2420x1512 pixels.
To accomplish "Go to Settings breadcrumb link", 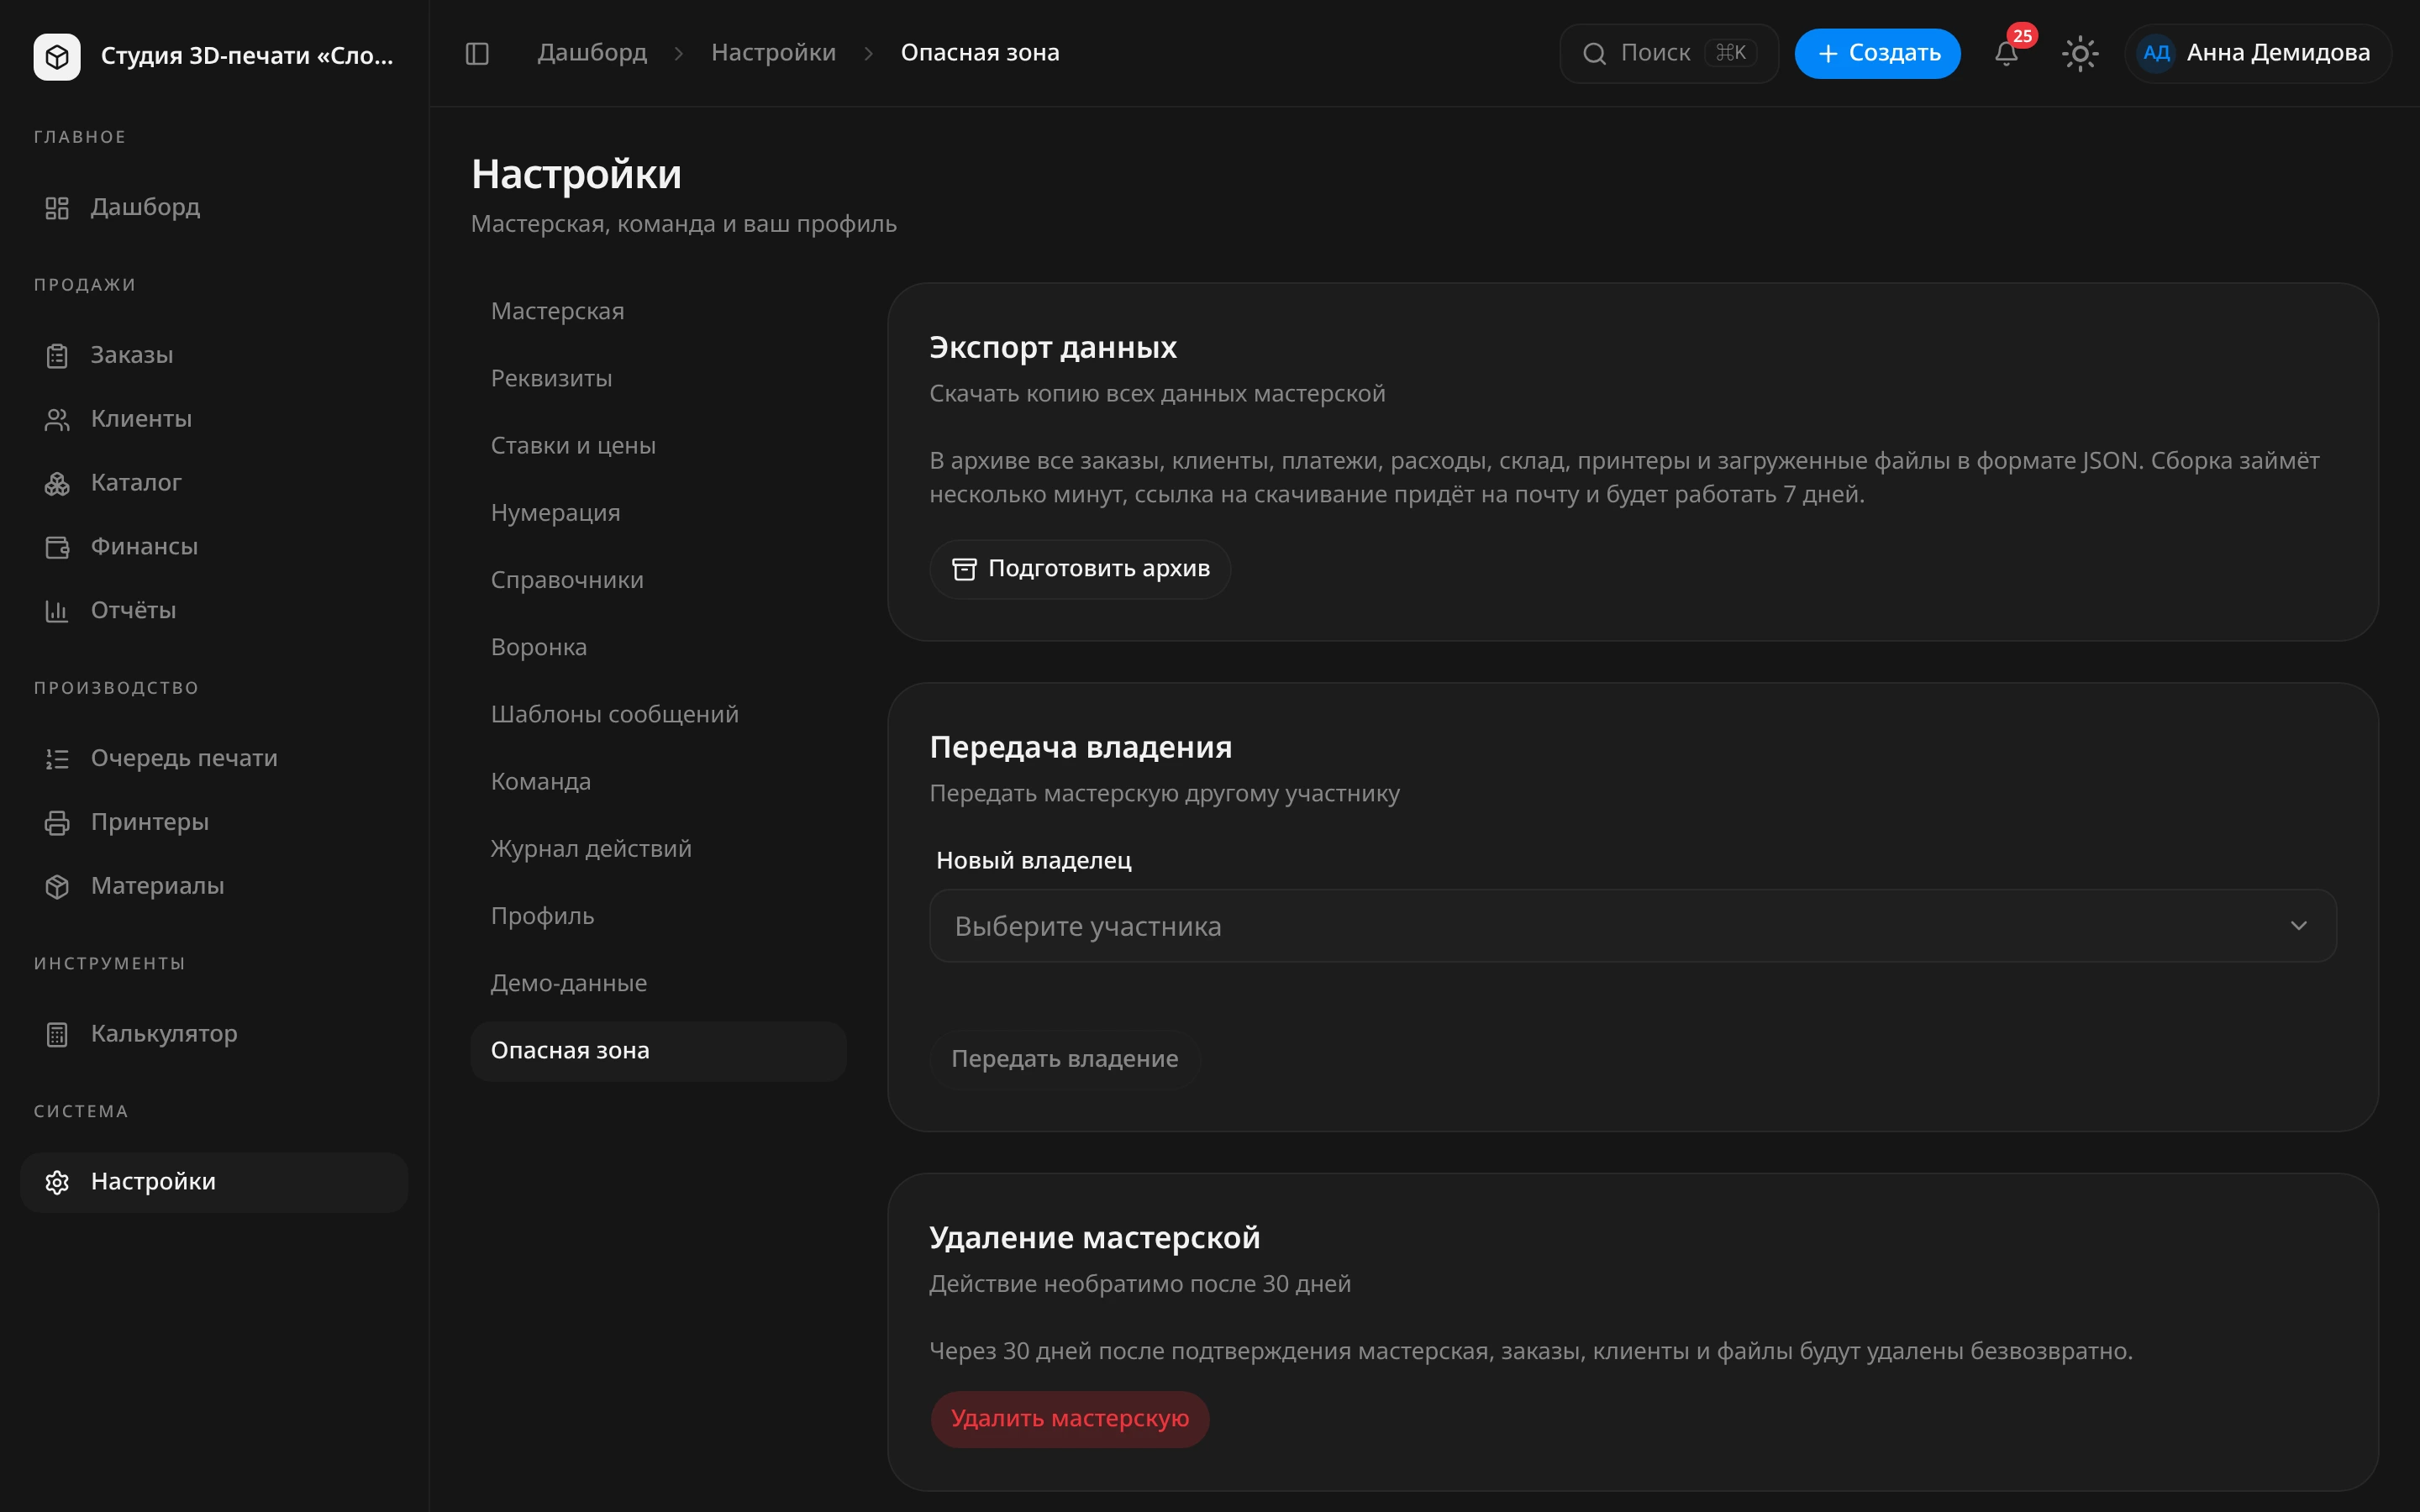I will click(x=773, y=53).
